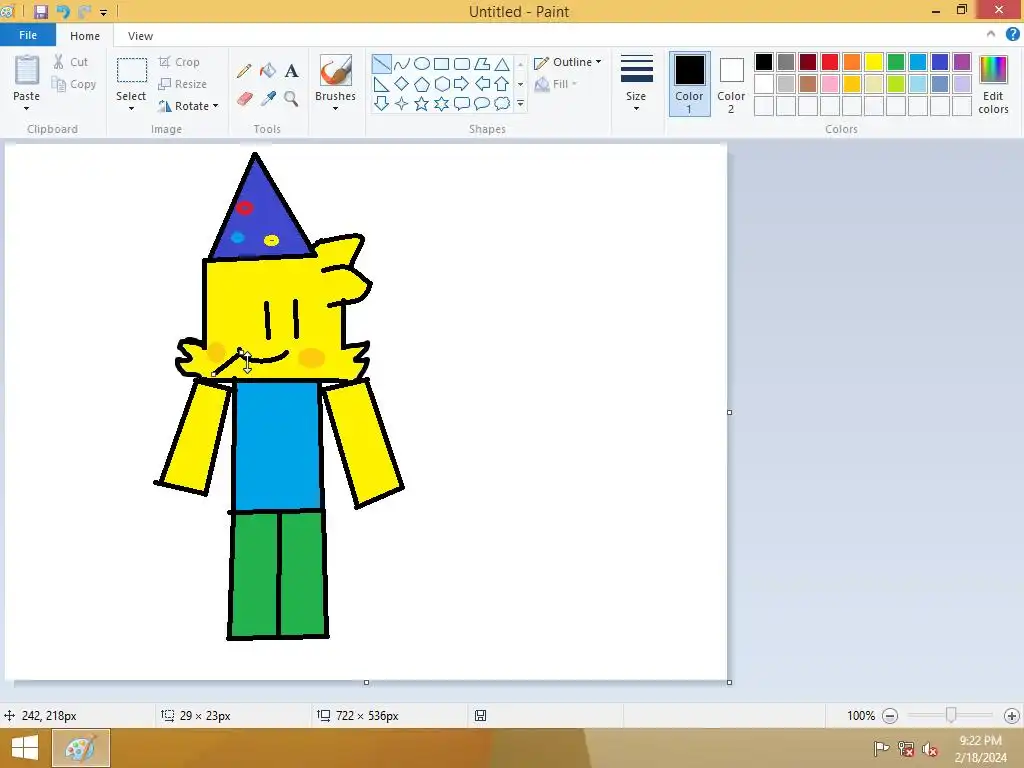Click the zoom out minus button
1024x768 pixels.
point(889,716)
